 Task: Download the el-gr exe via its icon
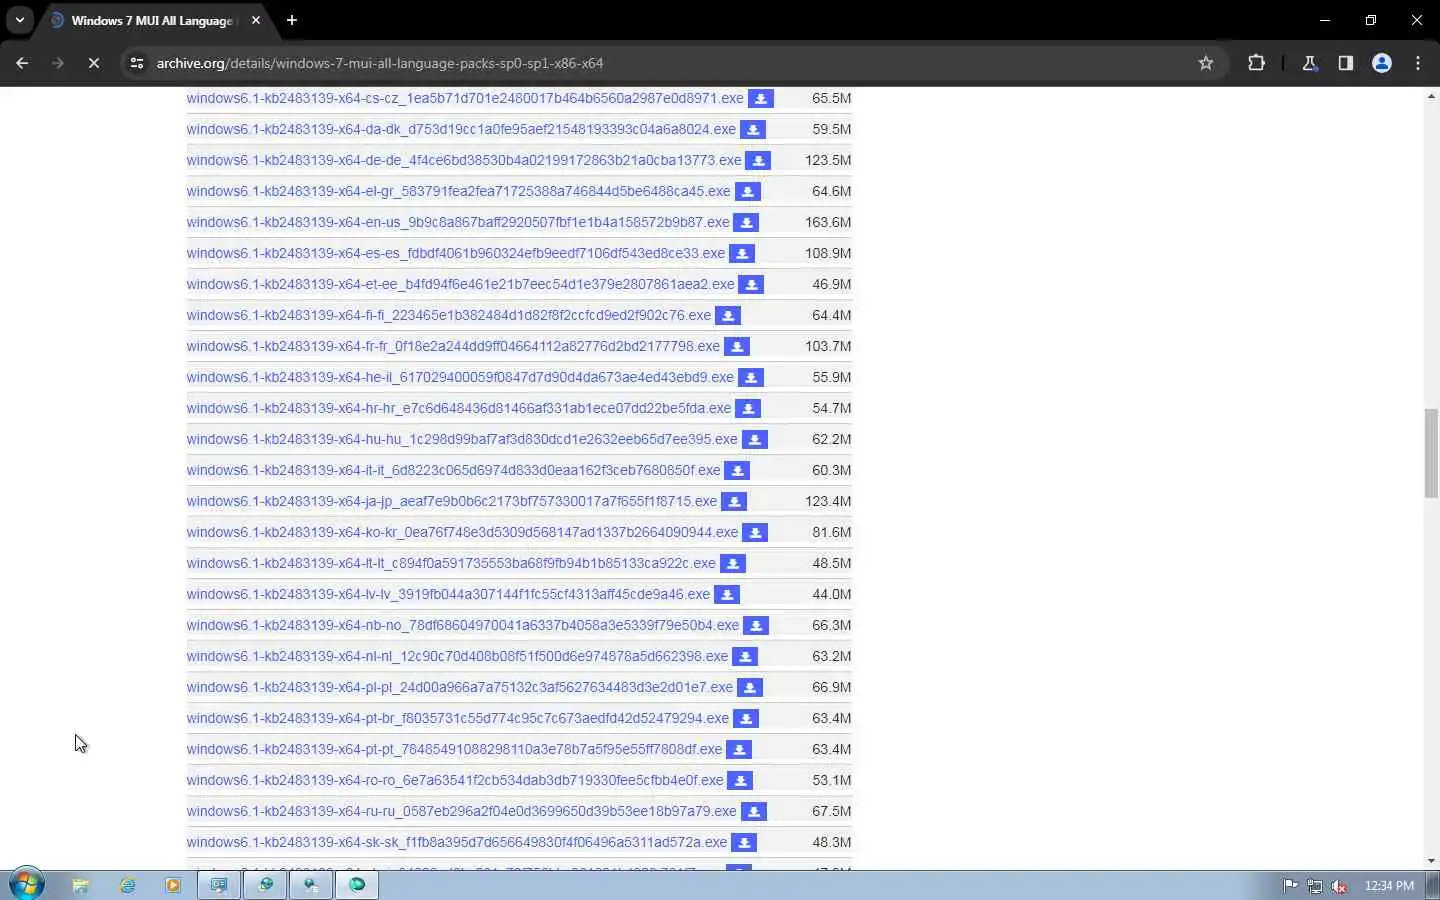(x=748, y=192)
